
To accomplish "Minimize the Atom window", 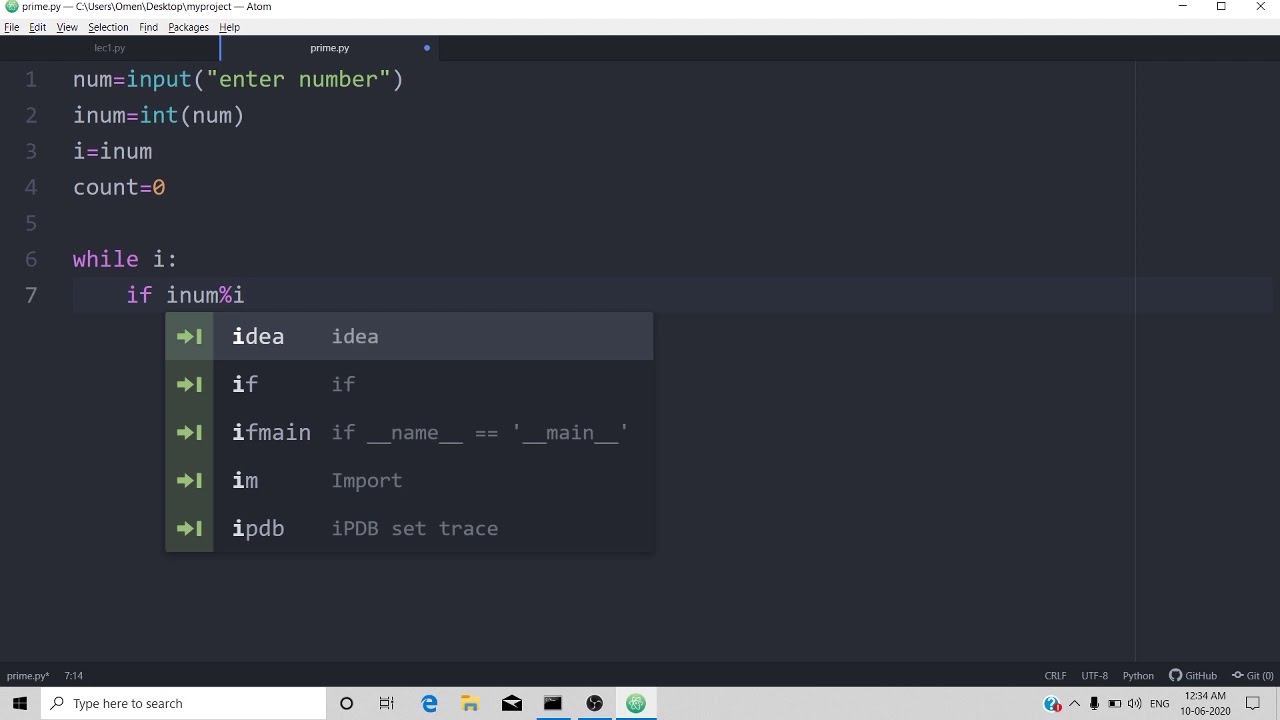I will click(x=1182, y=7).
